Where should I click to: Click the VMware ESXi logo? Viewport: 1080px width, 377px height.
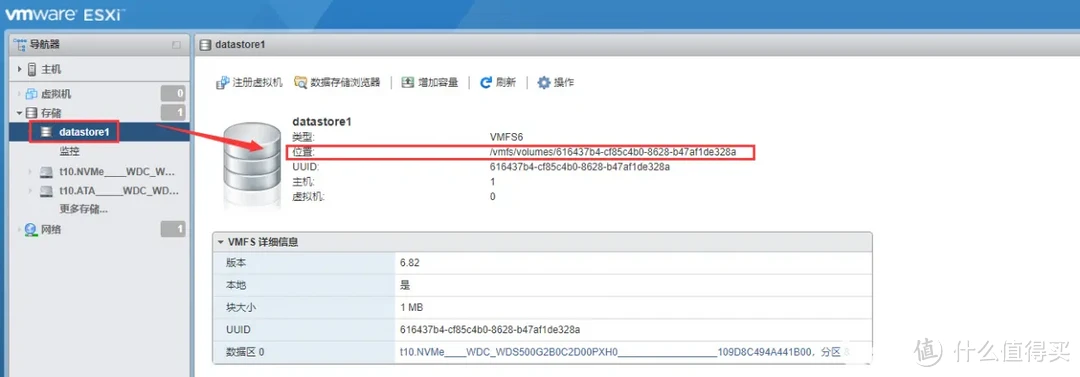pyautogui.click(x=65, y=13)
